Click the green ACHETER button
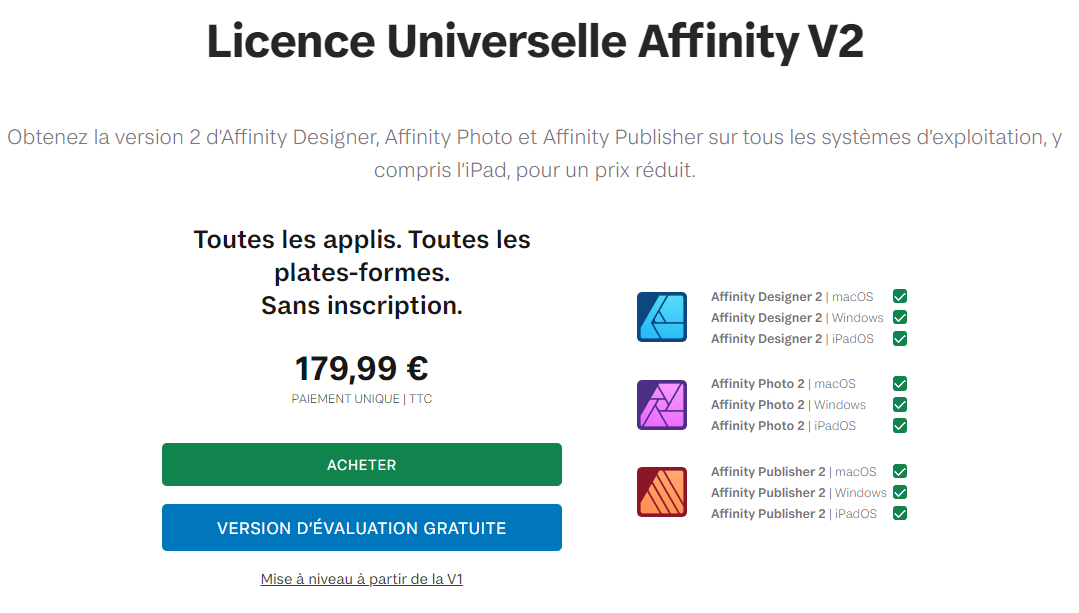Viewport: 1079px width, 613px height. [361, 464]
